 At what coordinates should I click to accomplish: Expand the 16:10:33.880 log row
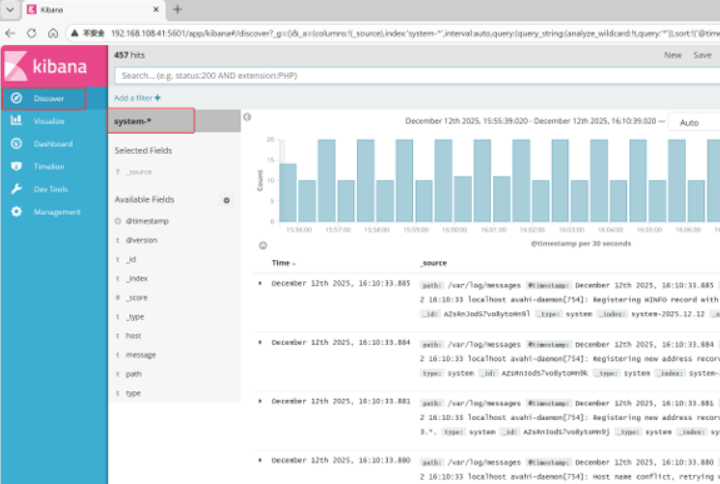tap(260, 460)
